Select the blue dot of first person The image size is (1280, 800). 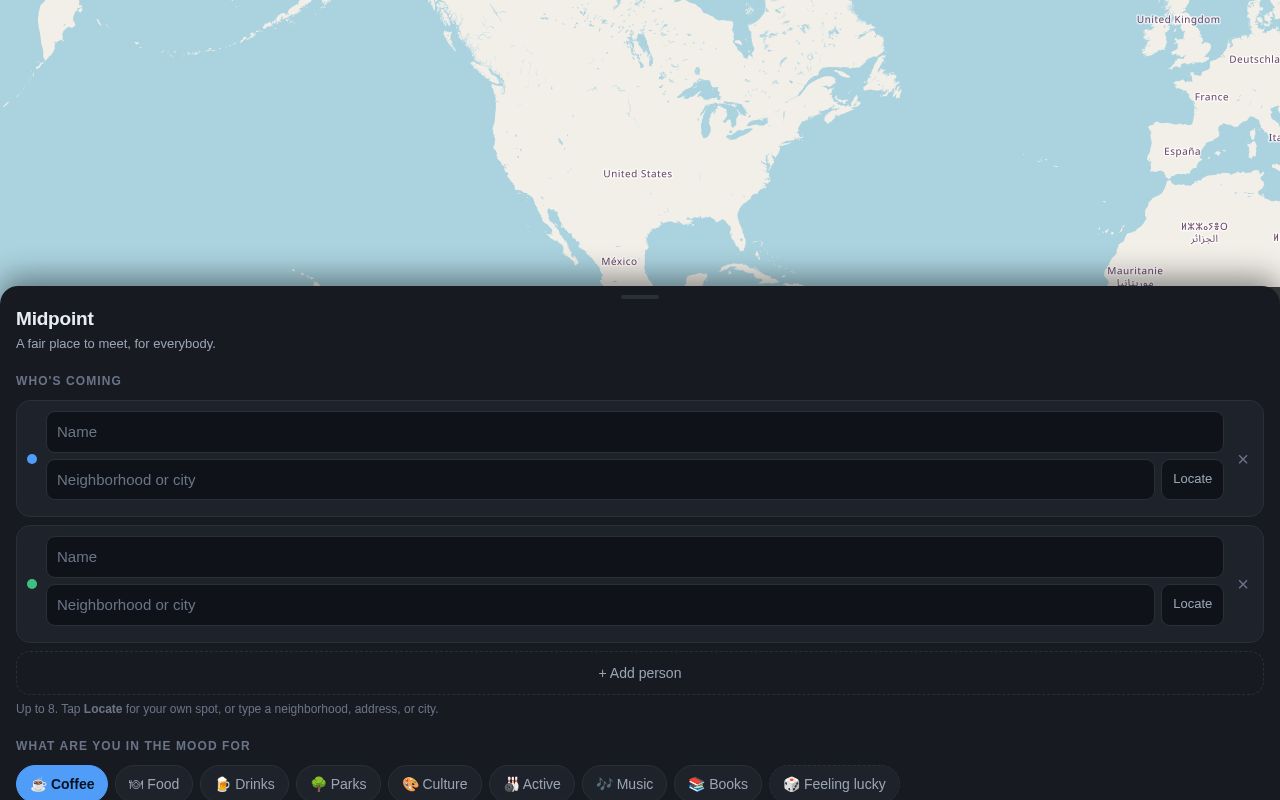pos(32,459)
